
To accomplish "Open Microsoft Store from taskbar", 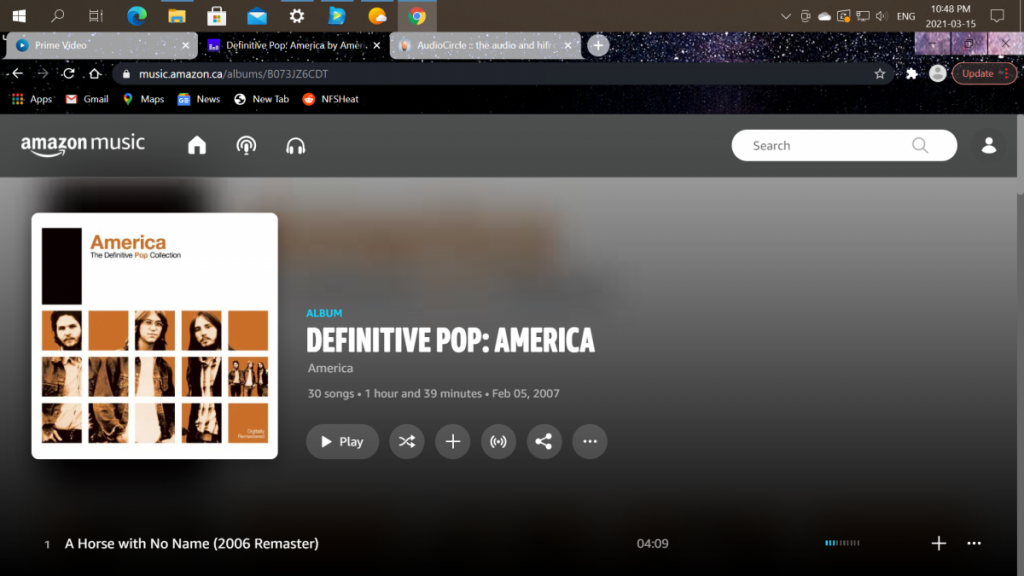I will point(217,16).
